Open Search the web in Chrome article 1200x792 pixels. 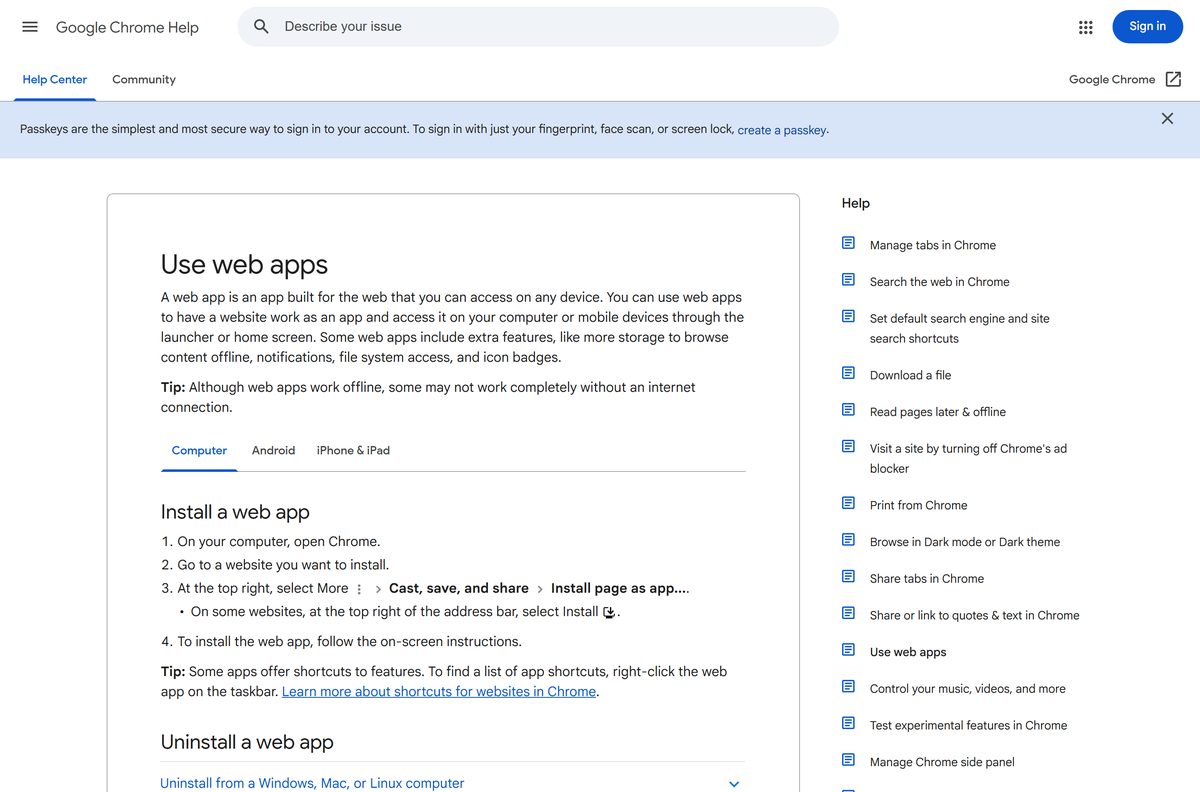939,282
